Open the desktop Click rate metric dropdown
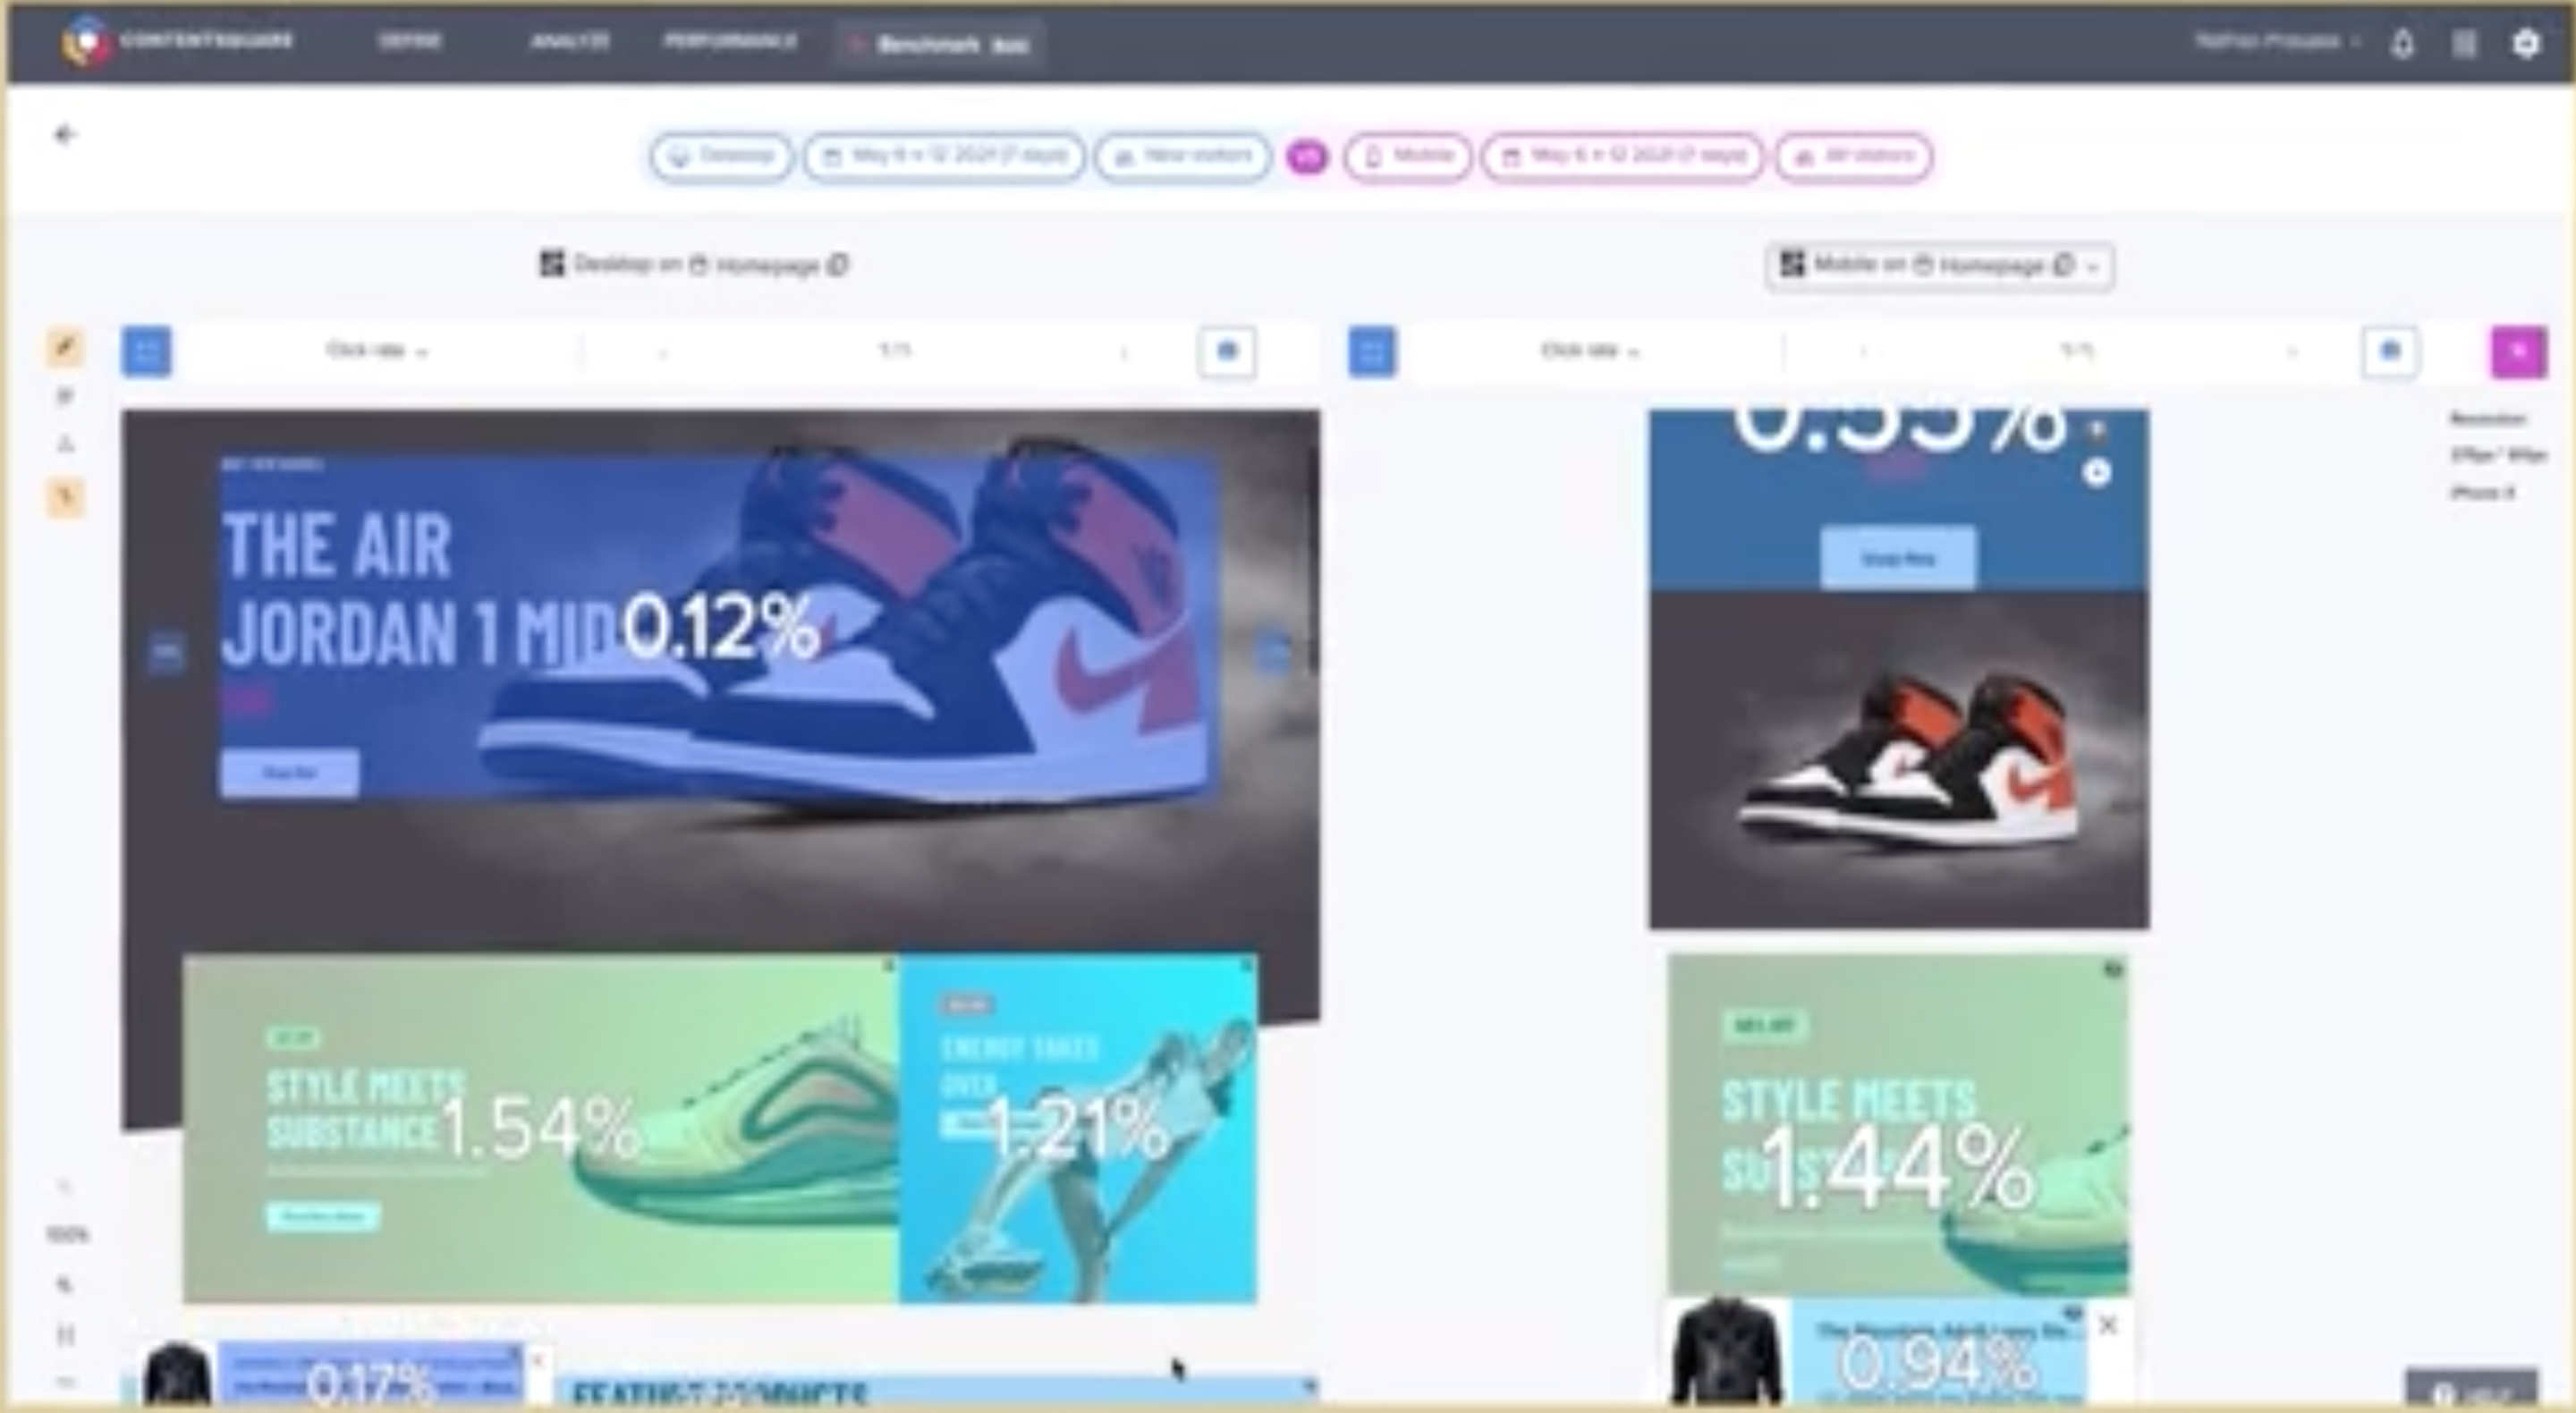Image resolution: width=2576 pixels, height=1413 pixels. coord(376,351)
